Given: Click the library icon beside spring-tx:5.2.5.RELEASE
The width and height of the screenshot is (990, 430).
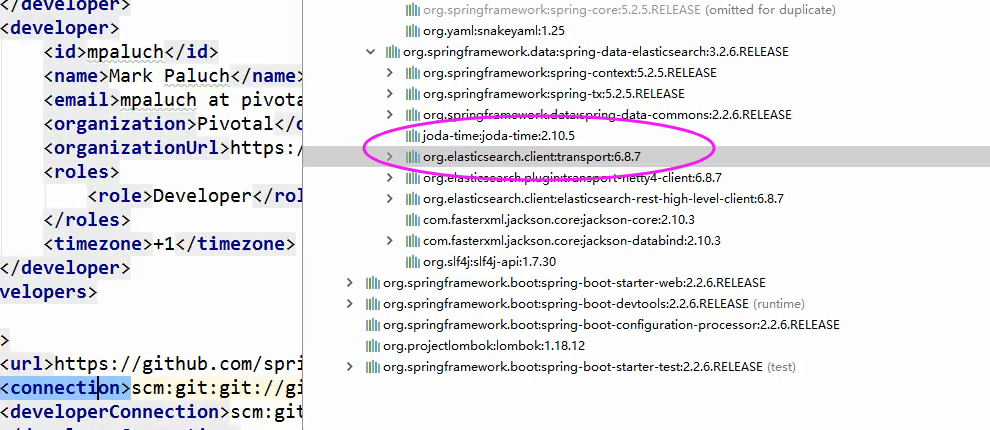Looking at the screenshot, I should [413, 93].
